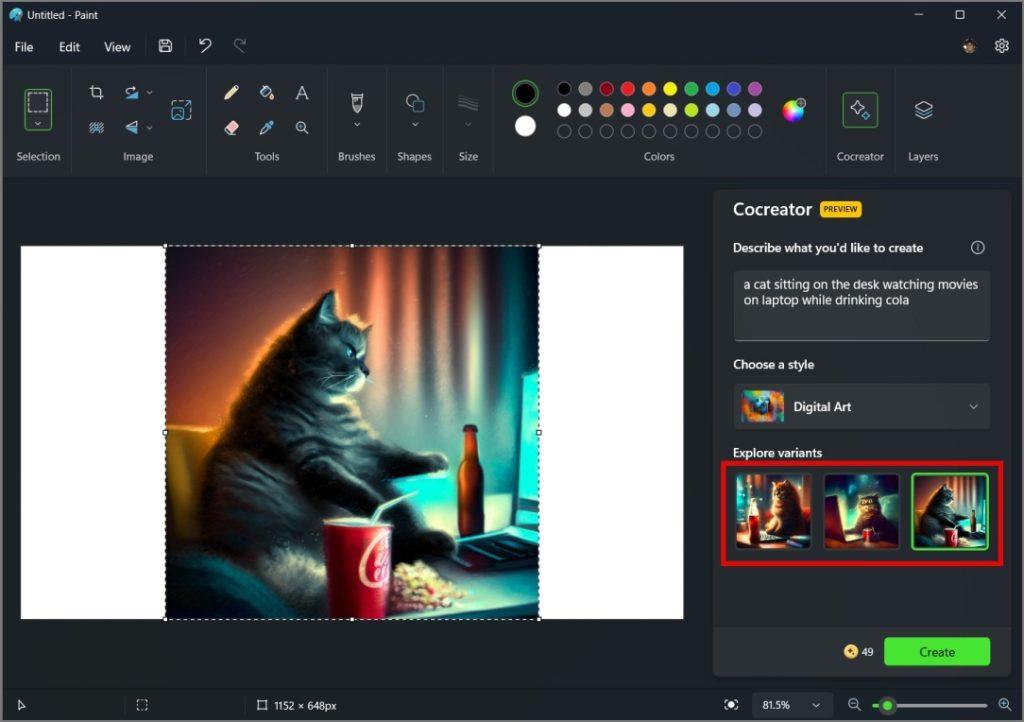Screen dimensions: 1024x722
Task: Open the user account avatar
Action: tap(969, 46)
